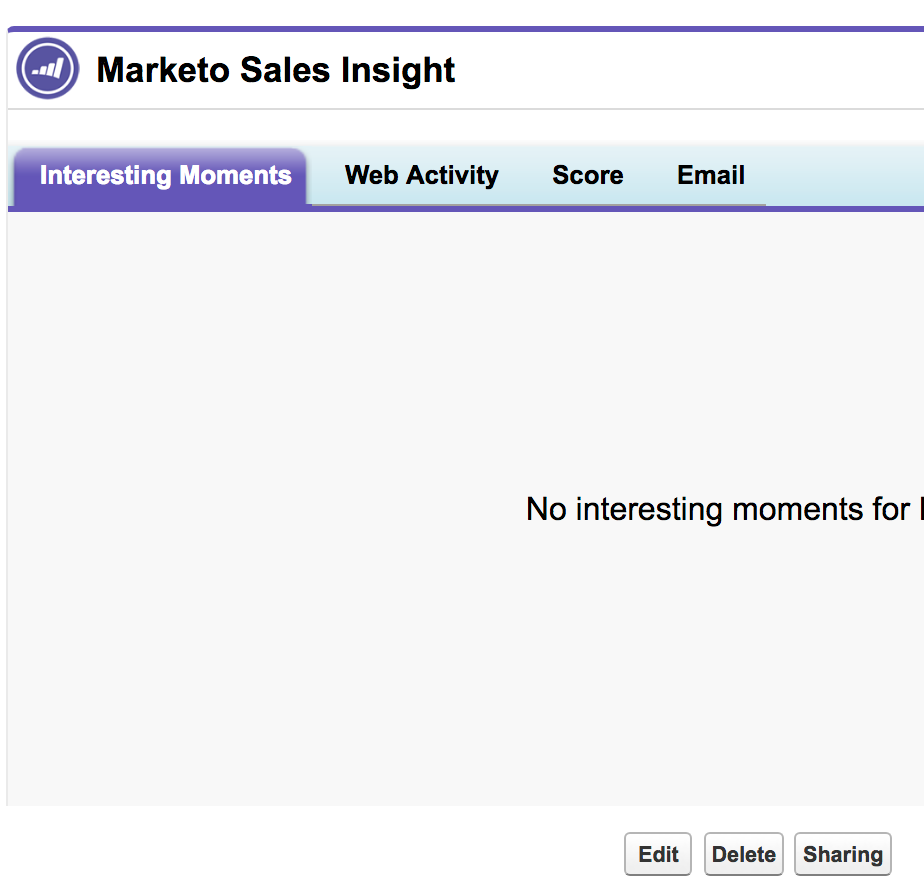Screen dimensions: 924x896
Task: Click white header space right of the title
Action: [700, 70]
